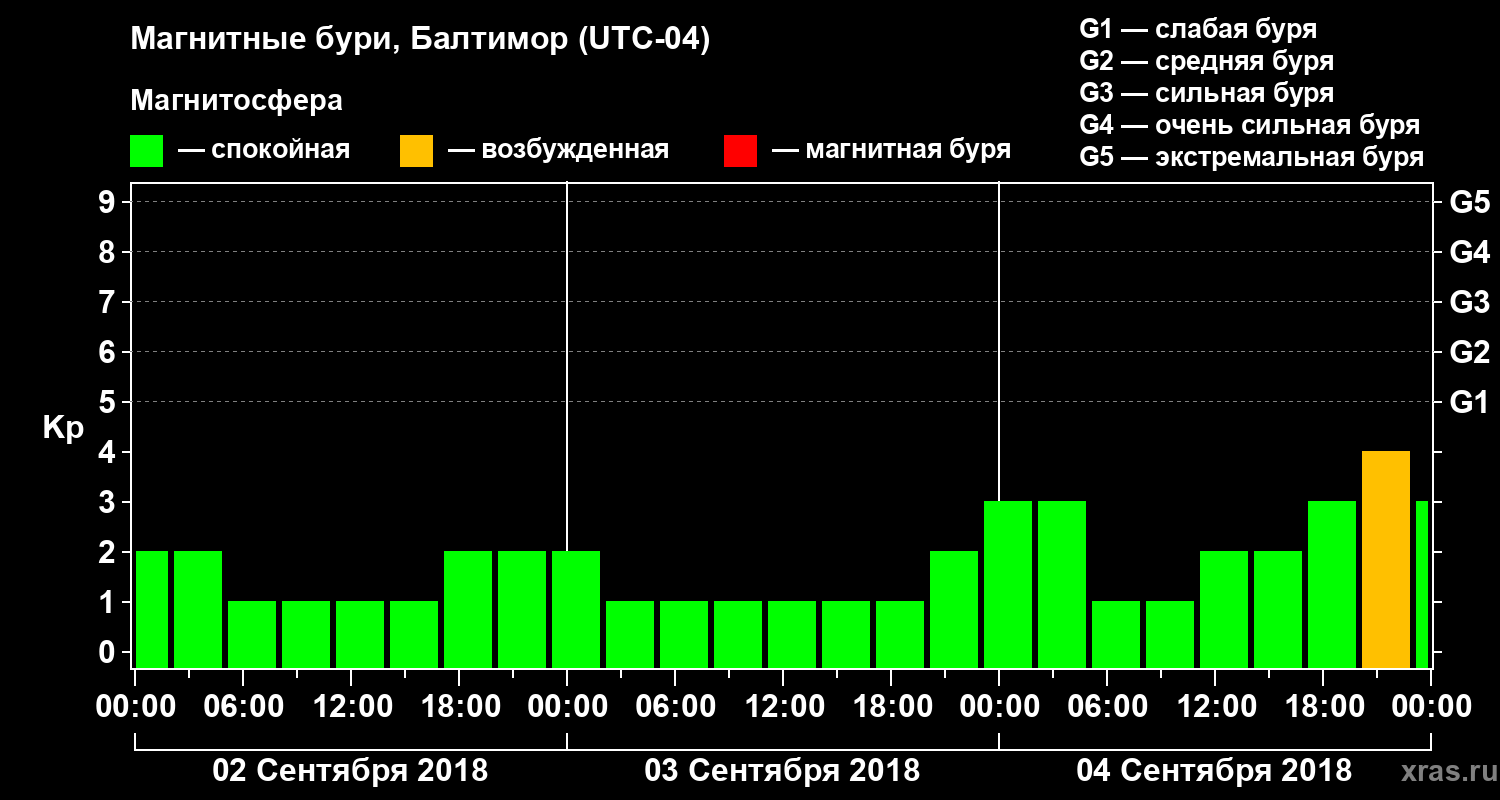Click the chart title 'Магнитные бури, Балтимор (UTC-04)'
Viewport: 1500px width, 800px height.
pyautogui.click(x=420, y=40)
